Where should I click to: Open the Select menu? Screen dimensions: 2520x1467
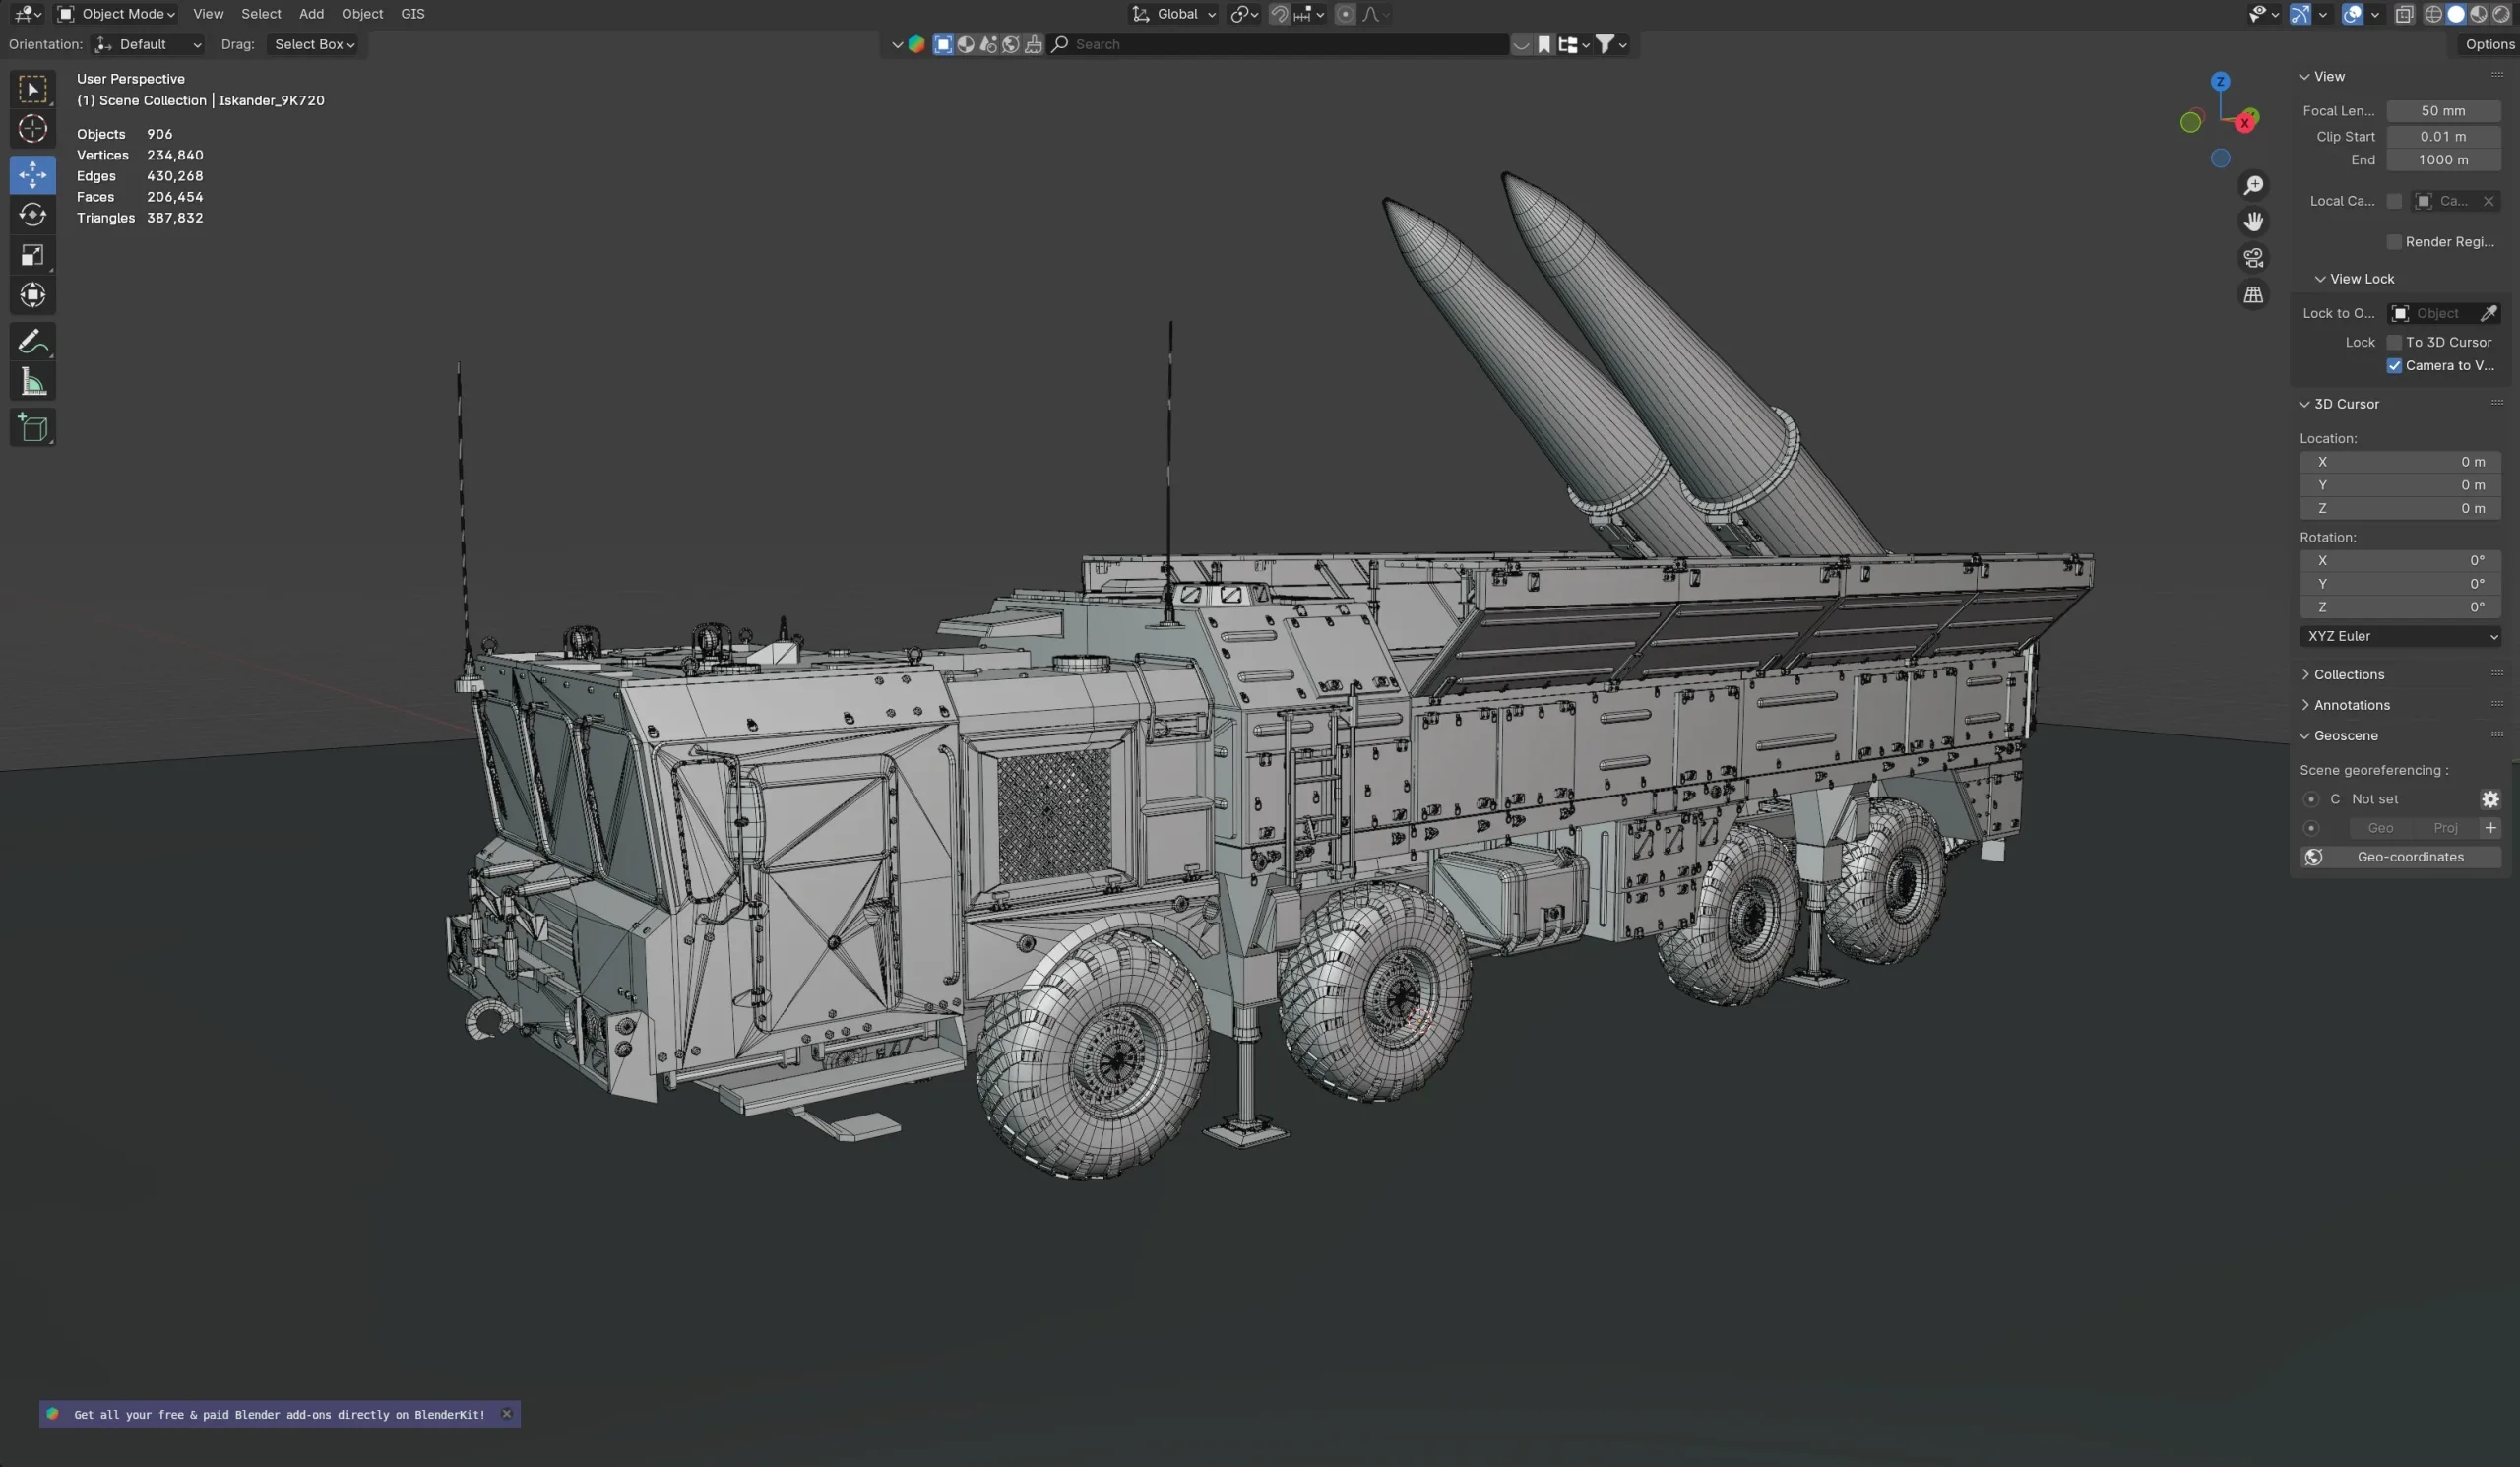click(261, 13)
